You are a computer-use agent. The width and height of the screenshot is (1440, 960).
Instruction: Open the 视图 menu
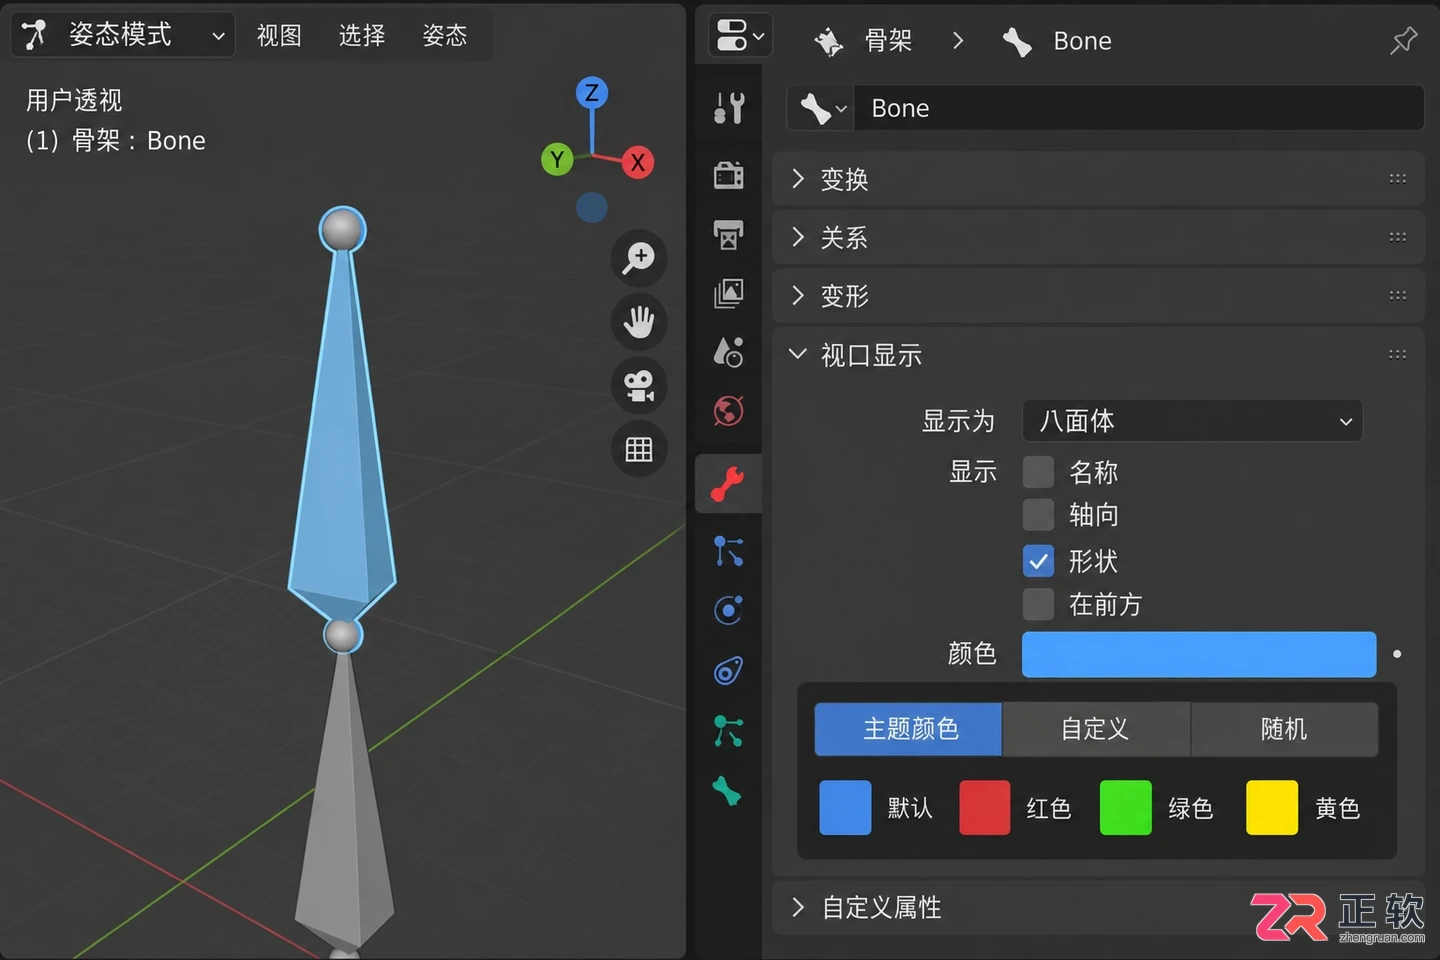point(279,36)
